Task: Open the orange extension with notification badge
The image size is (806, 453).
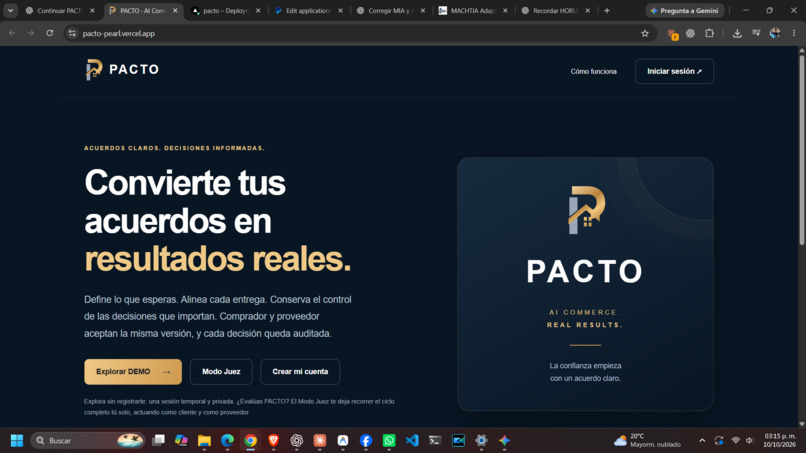Action: click(672, 34)
